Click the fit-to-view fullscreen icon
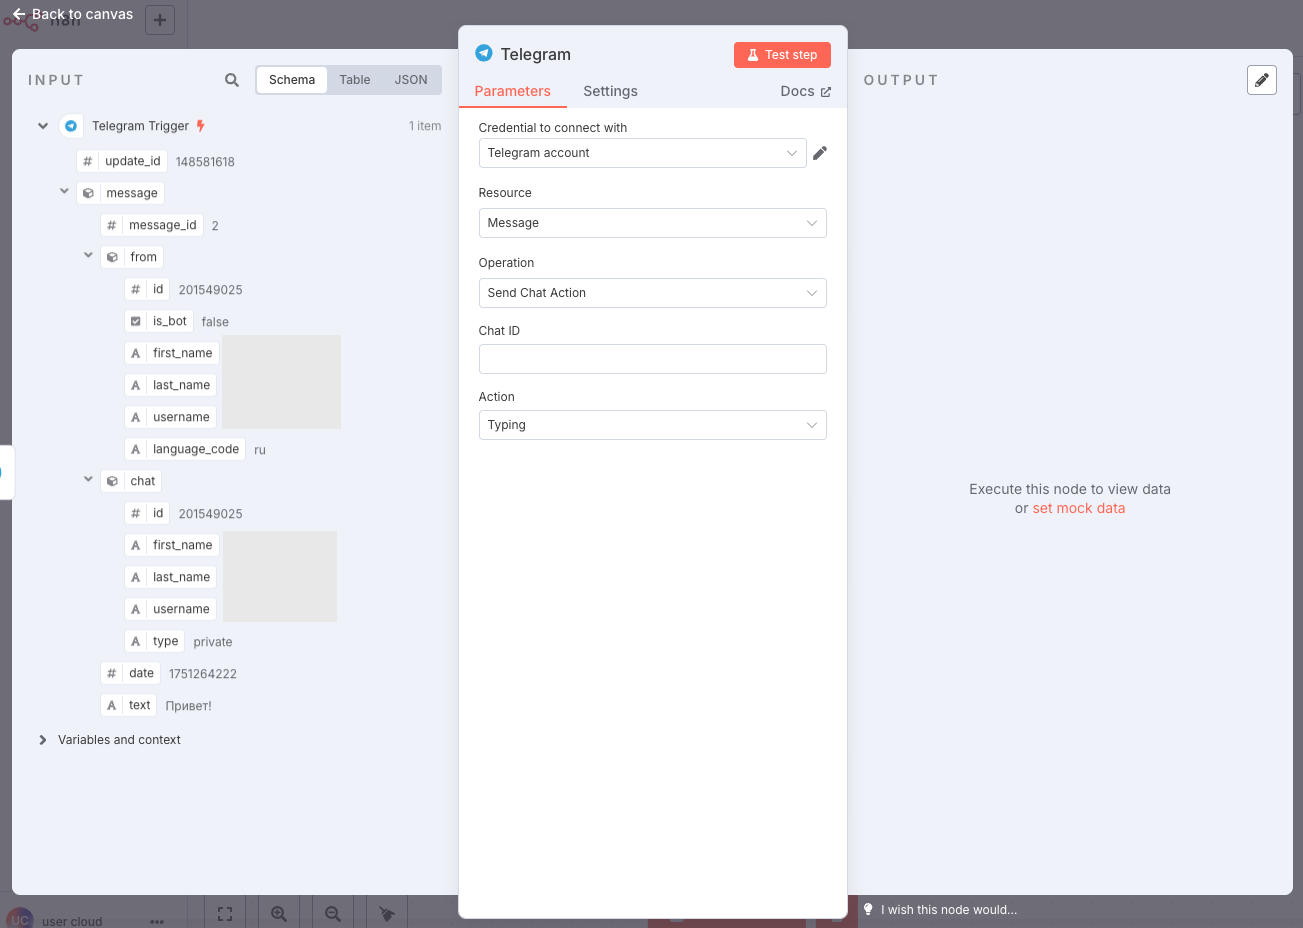Image resolution: width=1303 pixels, height=928 pixels. pos(225,913)
